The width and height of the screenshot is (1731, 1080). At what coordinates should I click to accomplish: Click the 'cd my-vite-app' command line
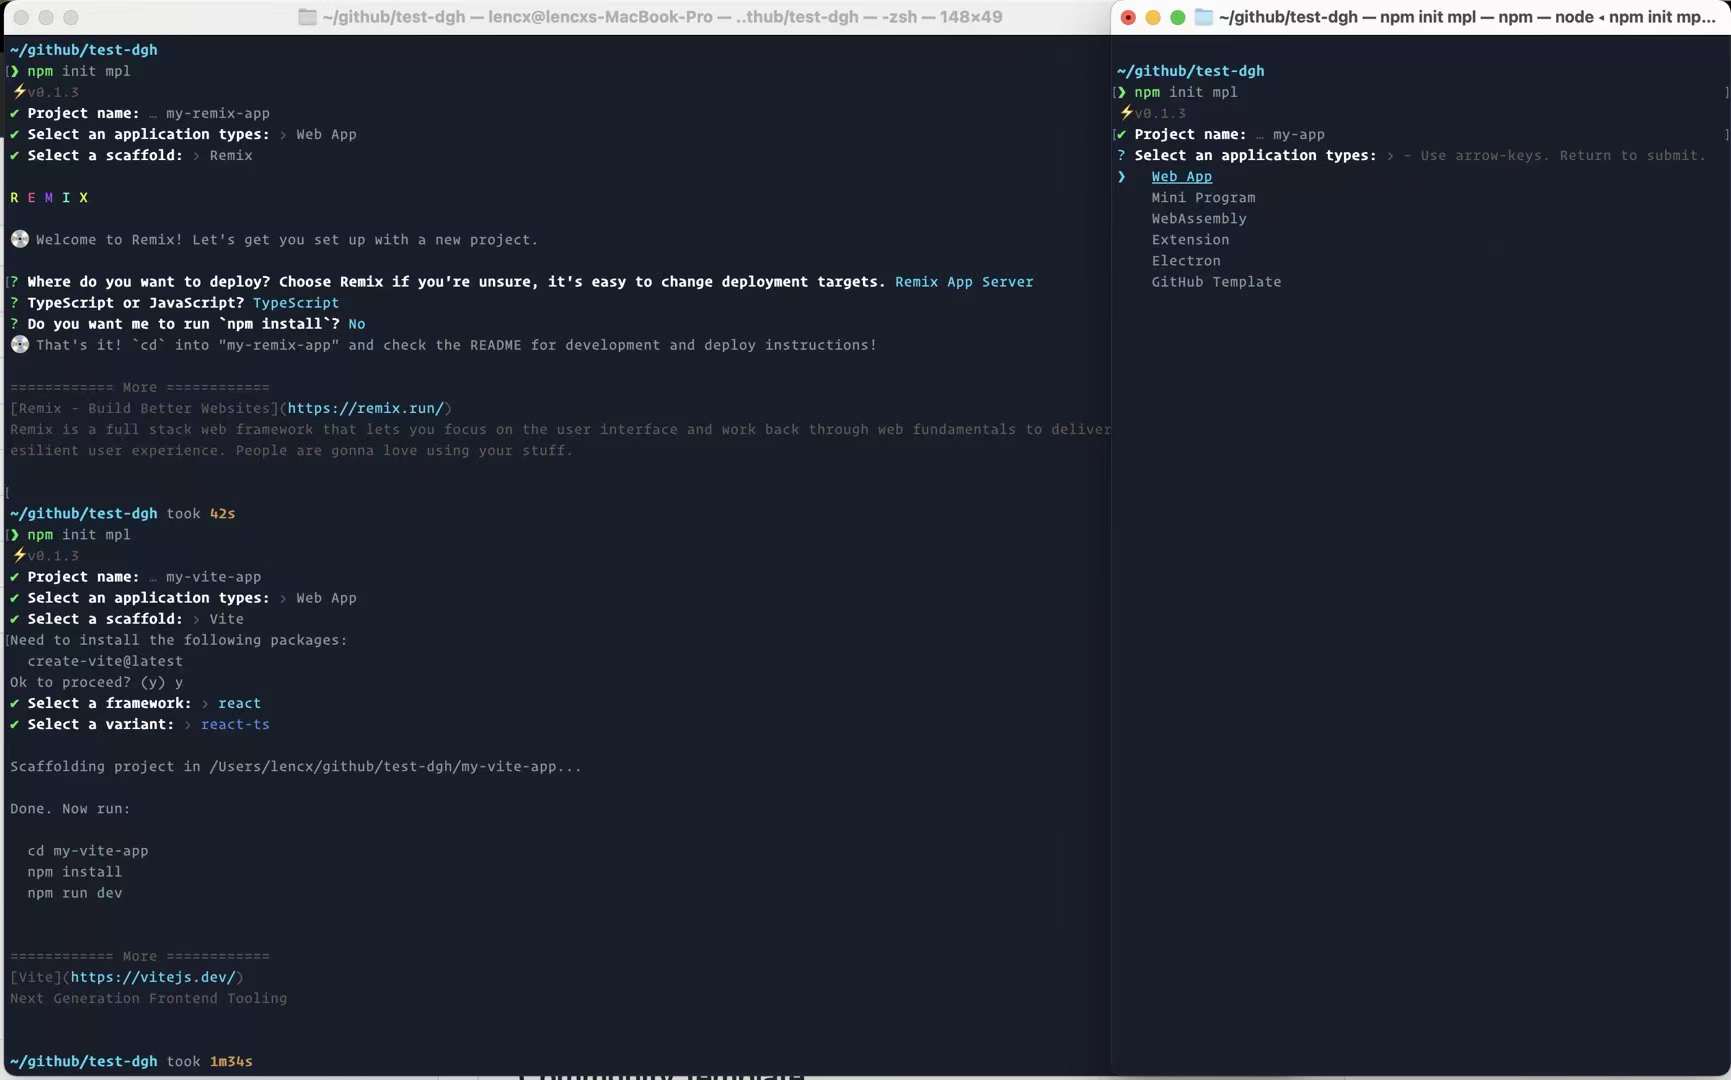click(88, 851)
